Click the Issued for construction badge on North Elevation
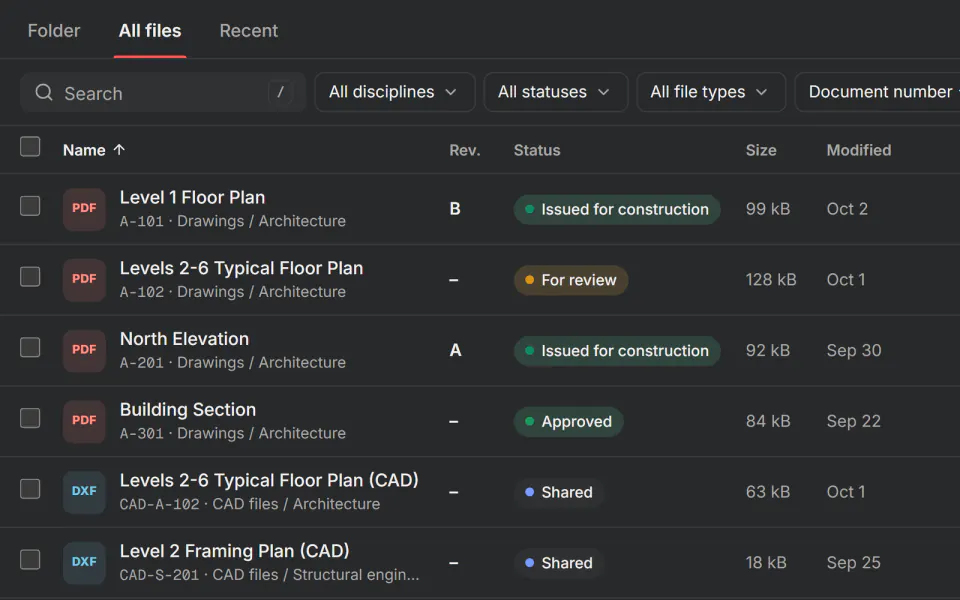 tap(617, 351)
